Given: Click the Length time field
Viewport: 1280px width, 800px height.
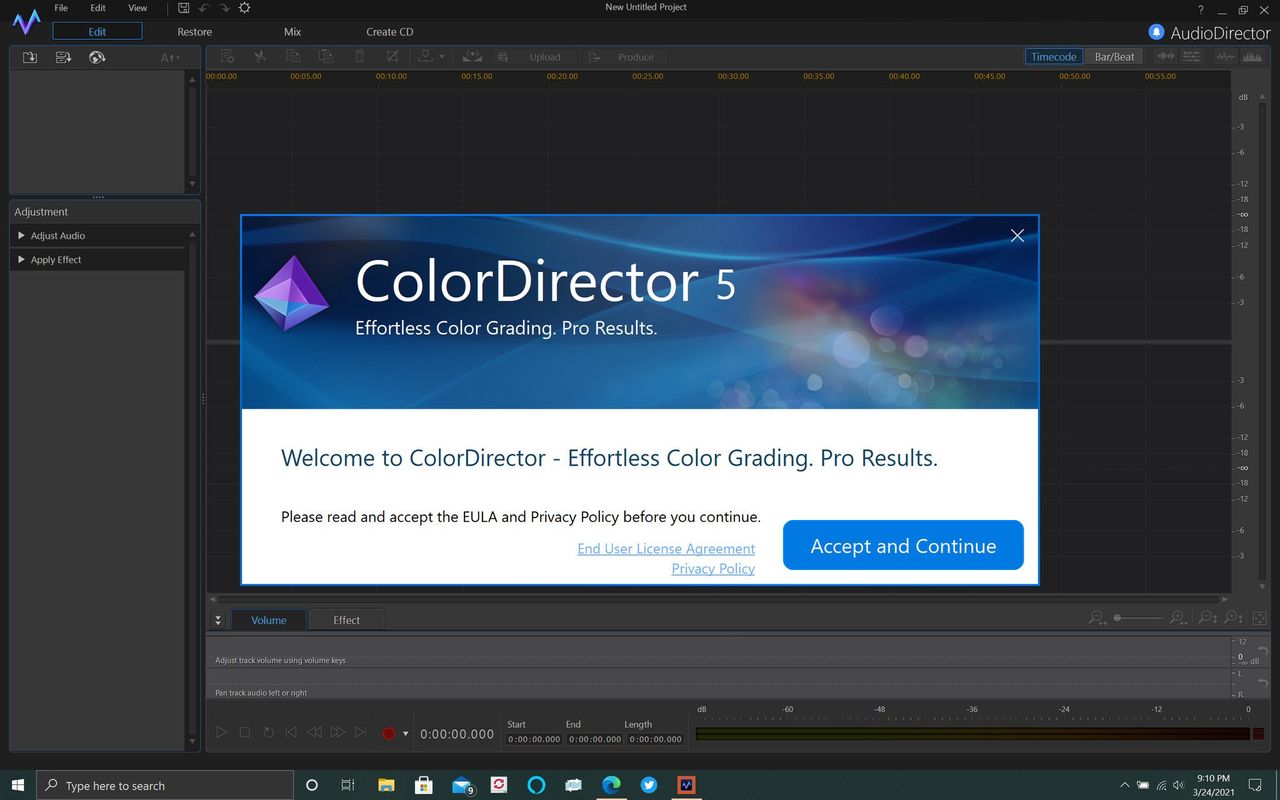Looking at the screenshot, I should pos(655,739).
